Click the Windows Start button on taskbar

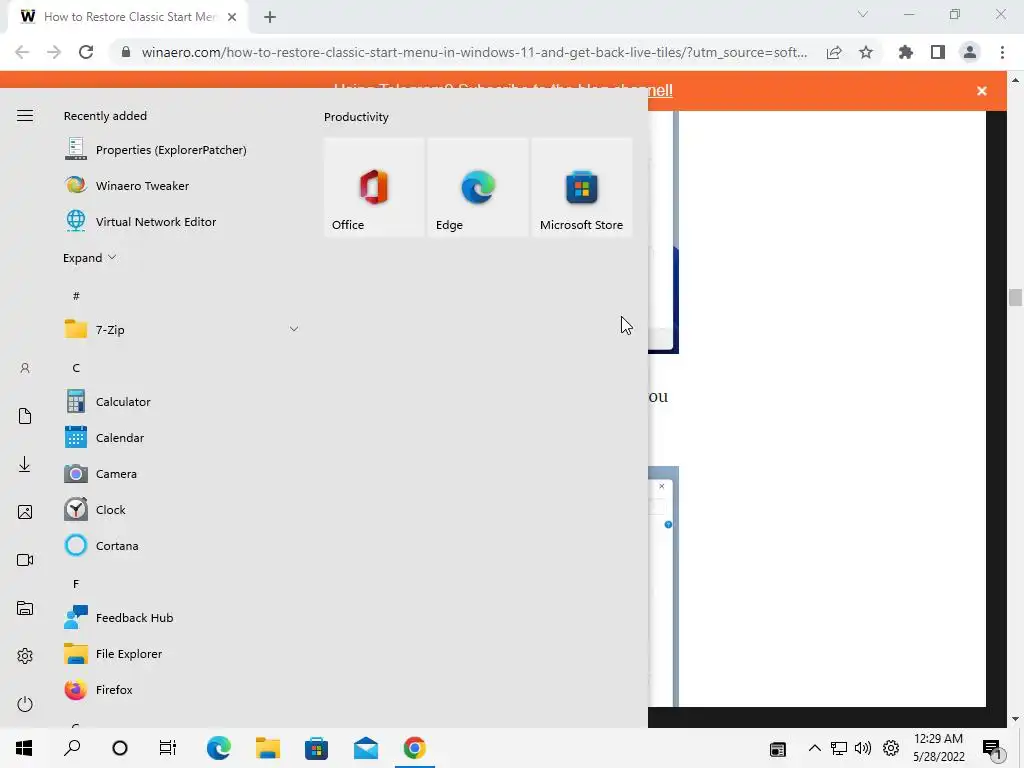(x=24, y=748)
